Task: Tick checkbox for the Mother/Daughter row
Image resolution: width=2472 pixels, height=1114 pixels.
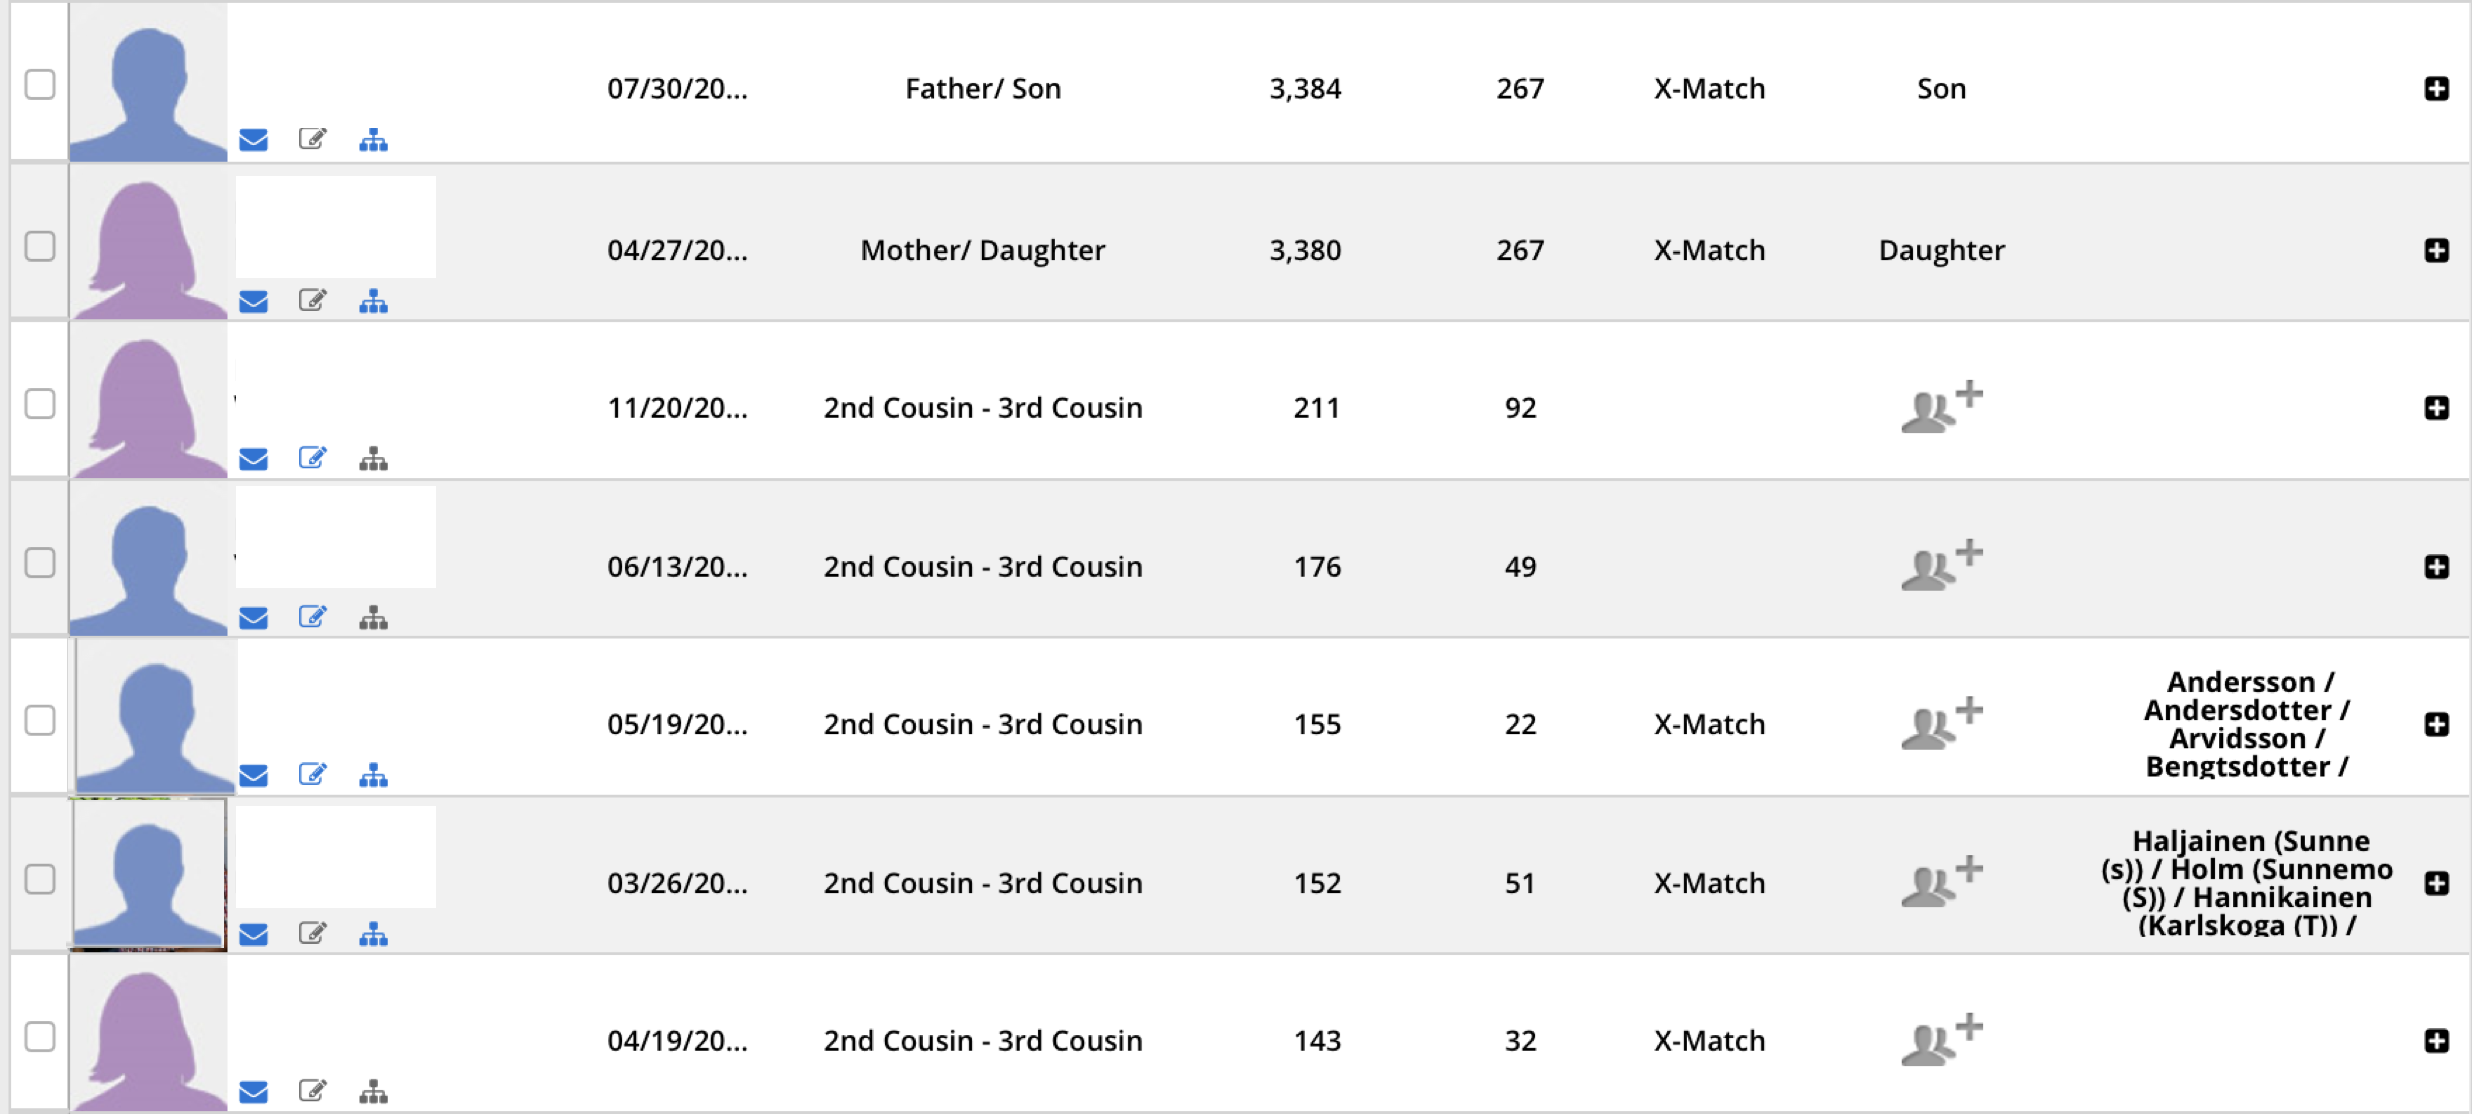Action: (40, 246)
